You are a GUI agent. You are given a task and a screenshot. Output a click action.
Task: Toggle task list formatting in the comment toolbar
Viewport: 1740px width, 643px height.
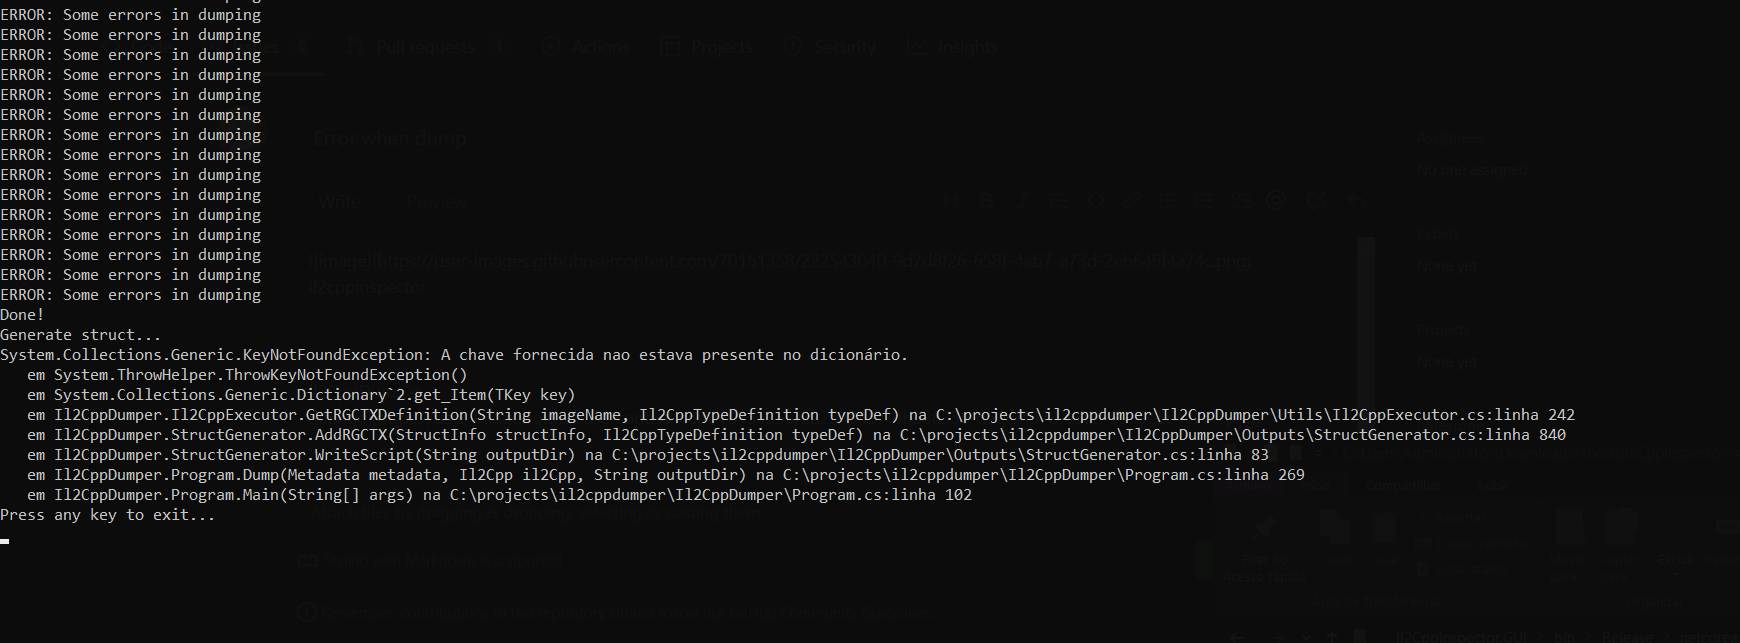1240,200
